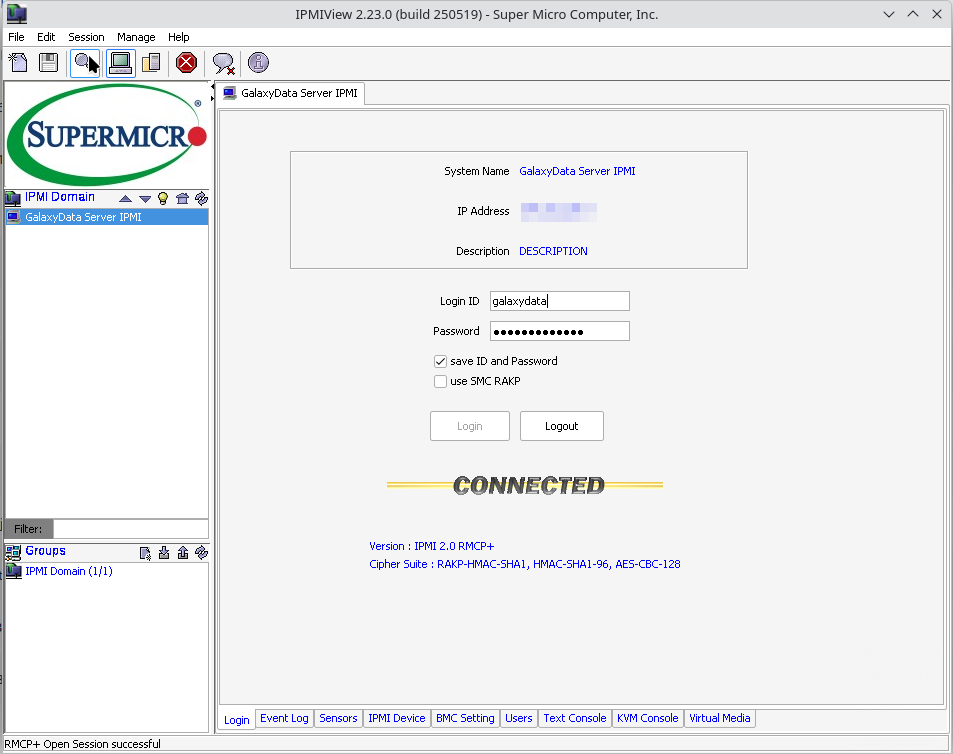Click the new group page icon in Groups header
Image resolution: width=953 pixels, height=754 pixels.
pos(145,552)
